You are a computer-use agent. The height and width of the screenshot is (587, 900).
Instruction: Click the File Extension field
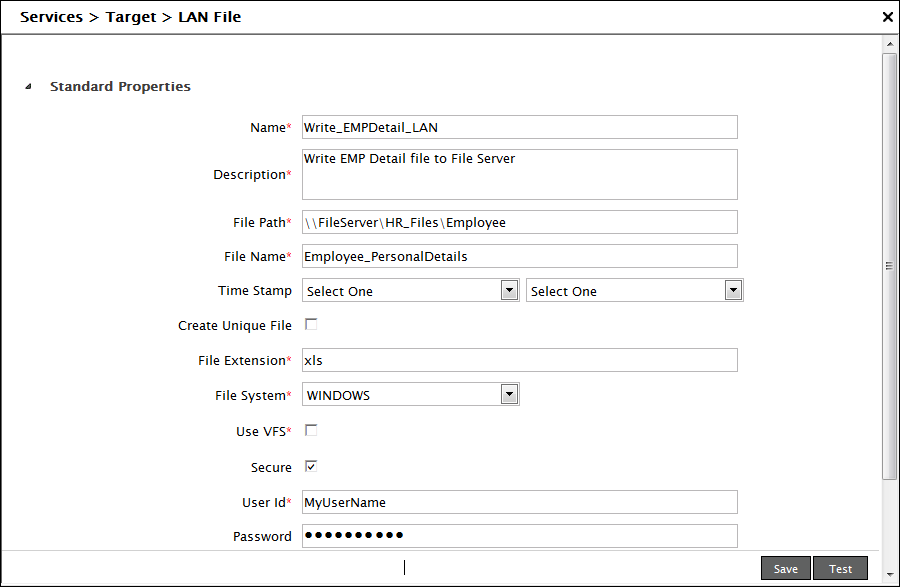[x=519, y=360]
